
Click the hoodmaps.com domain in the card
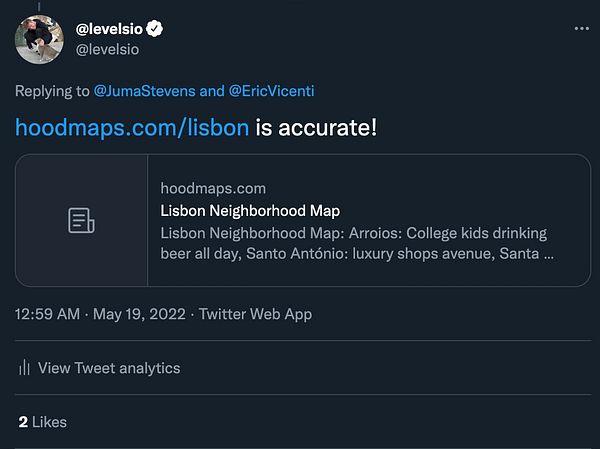[x=213, y=188]
